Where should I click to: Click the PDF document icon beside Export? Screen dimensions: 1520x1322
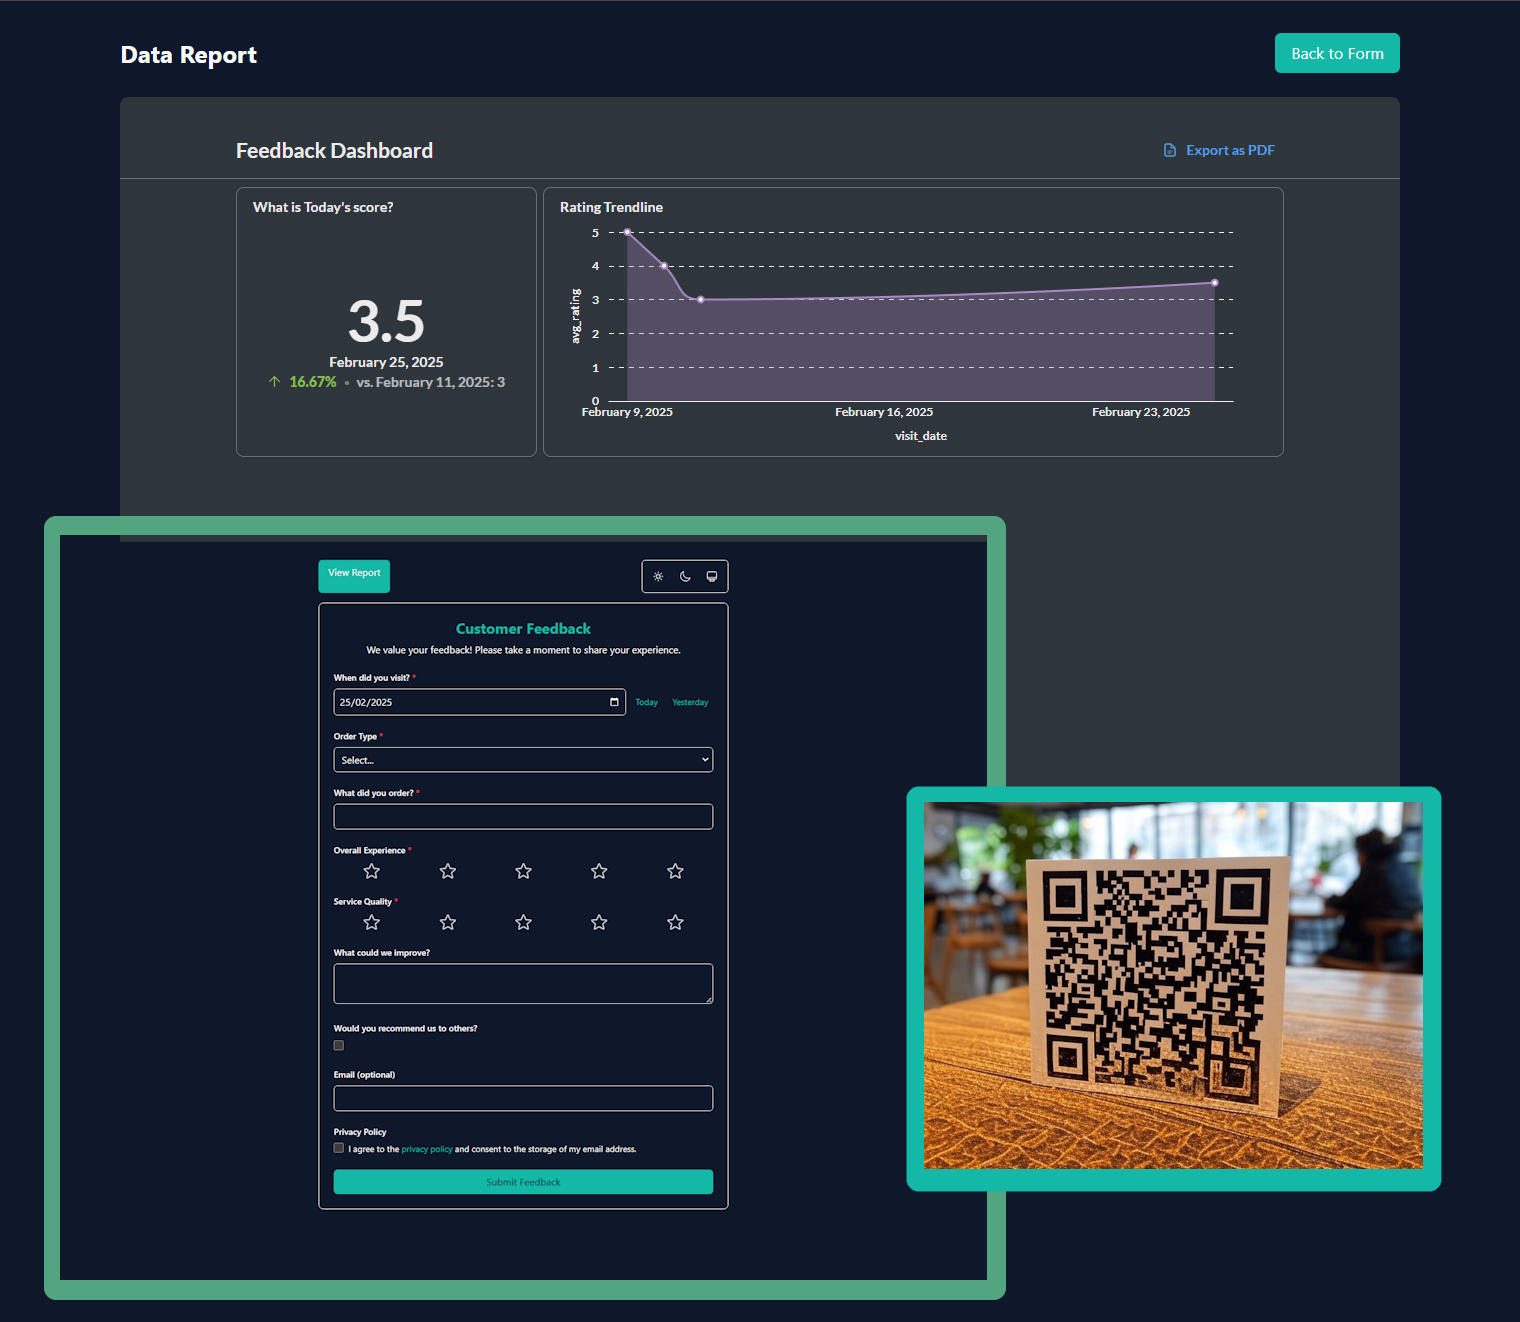1170,150
